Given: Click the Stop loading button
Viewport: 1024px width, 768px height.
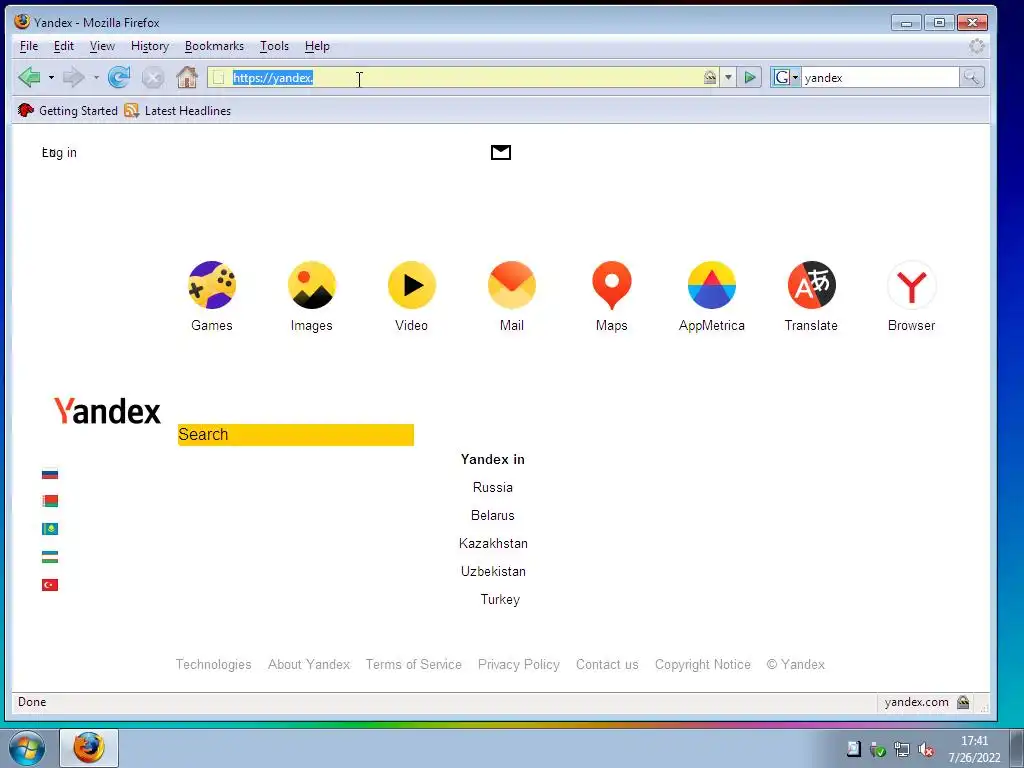Looking at the screenshot, I should (153, 78).
